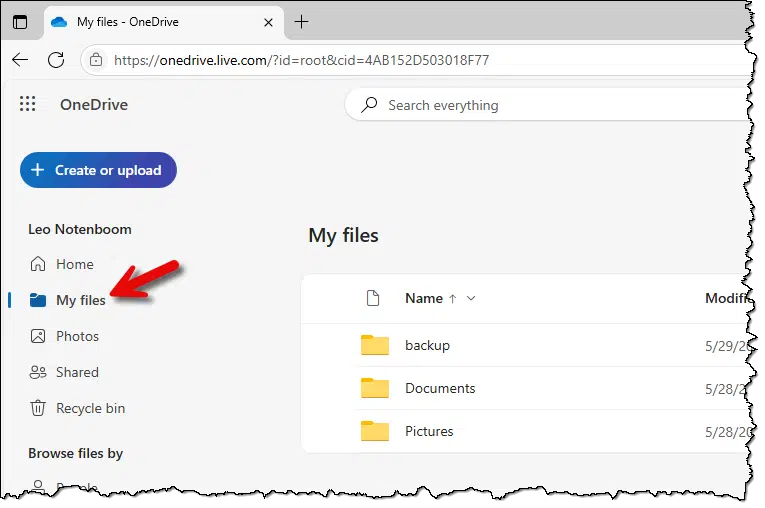Click the Shared people icon
Image resolution: width=765 pixels, height=508 pixels.
pos(38,372)
